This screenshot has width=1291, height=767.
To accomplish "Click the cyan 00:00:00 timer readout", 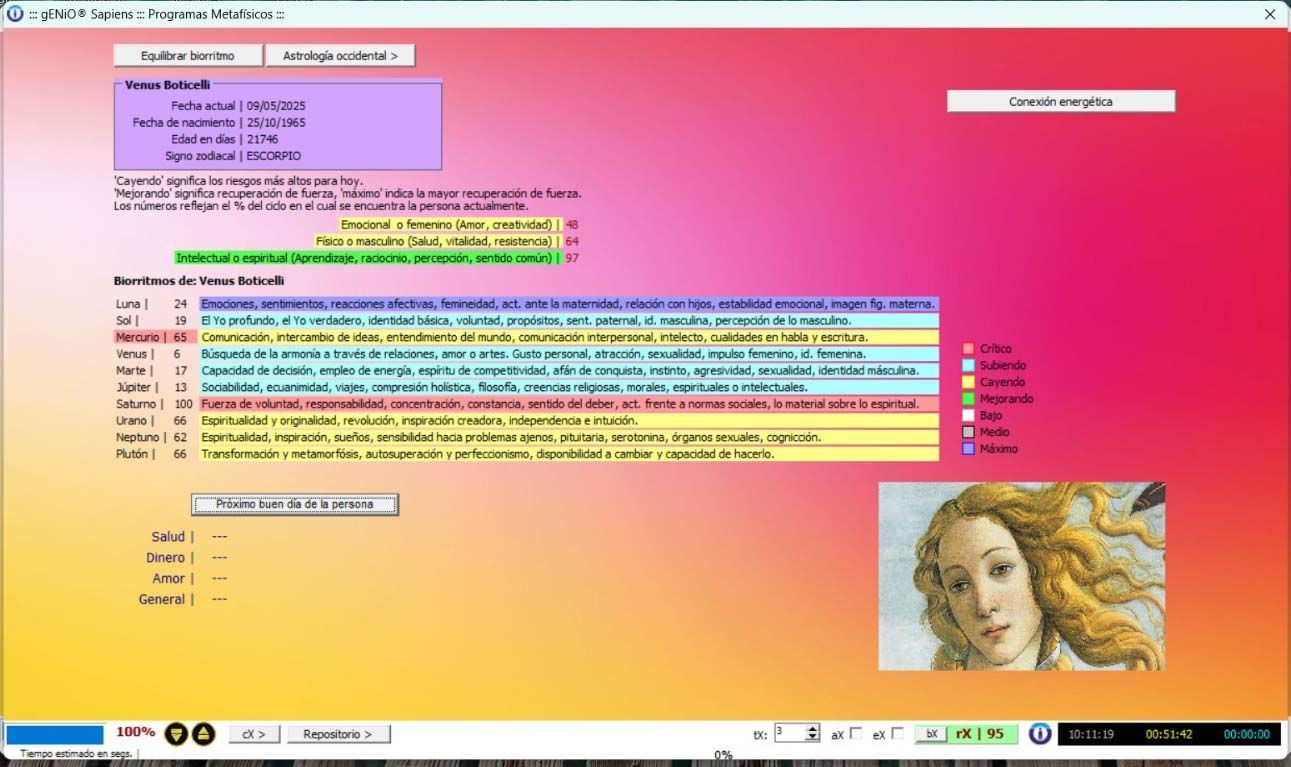I will (1246, 734).
